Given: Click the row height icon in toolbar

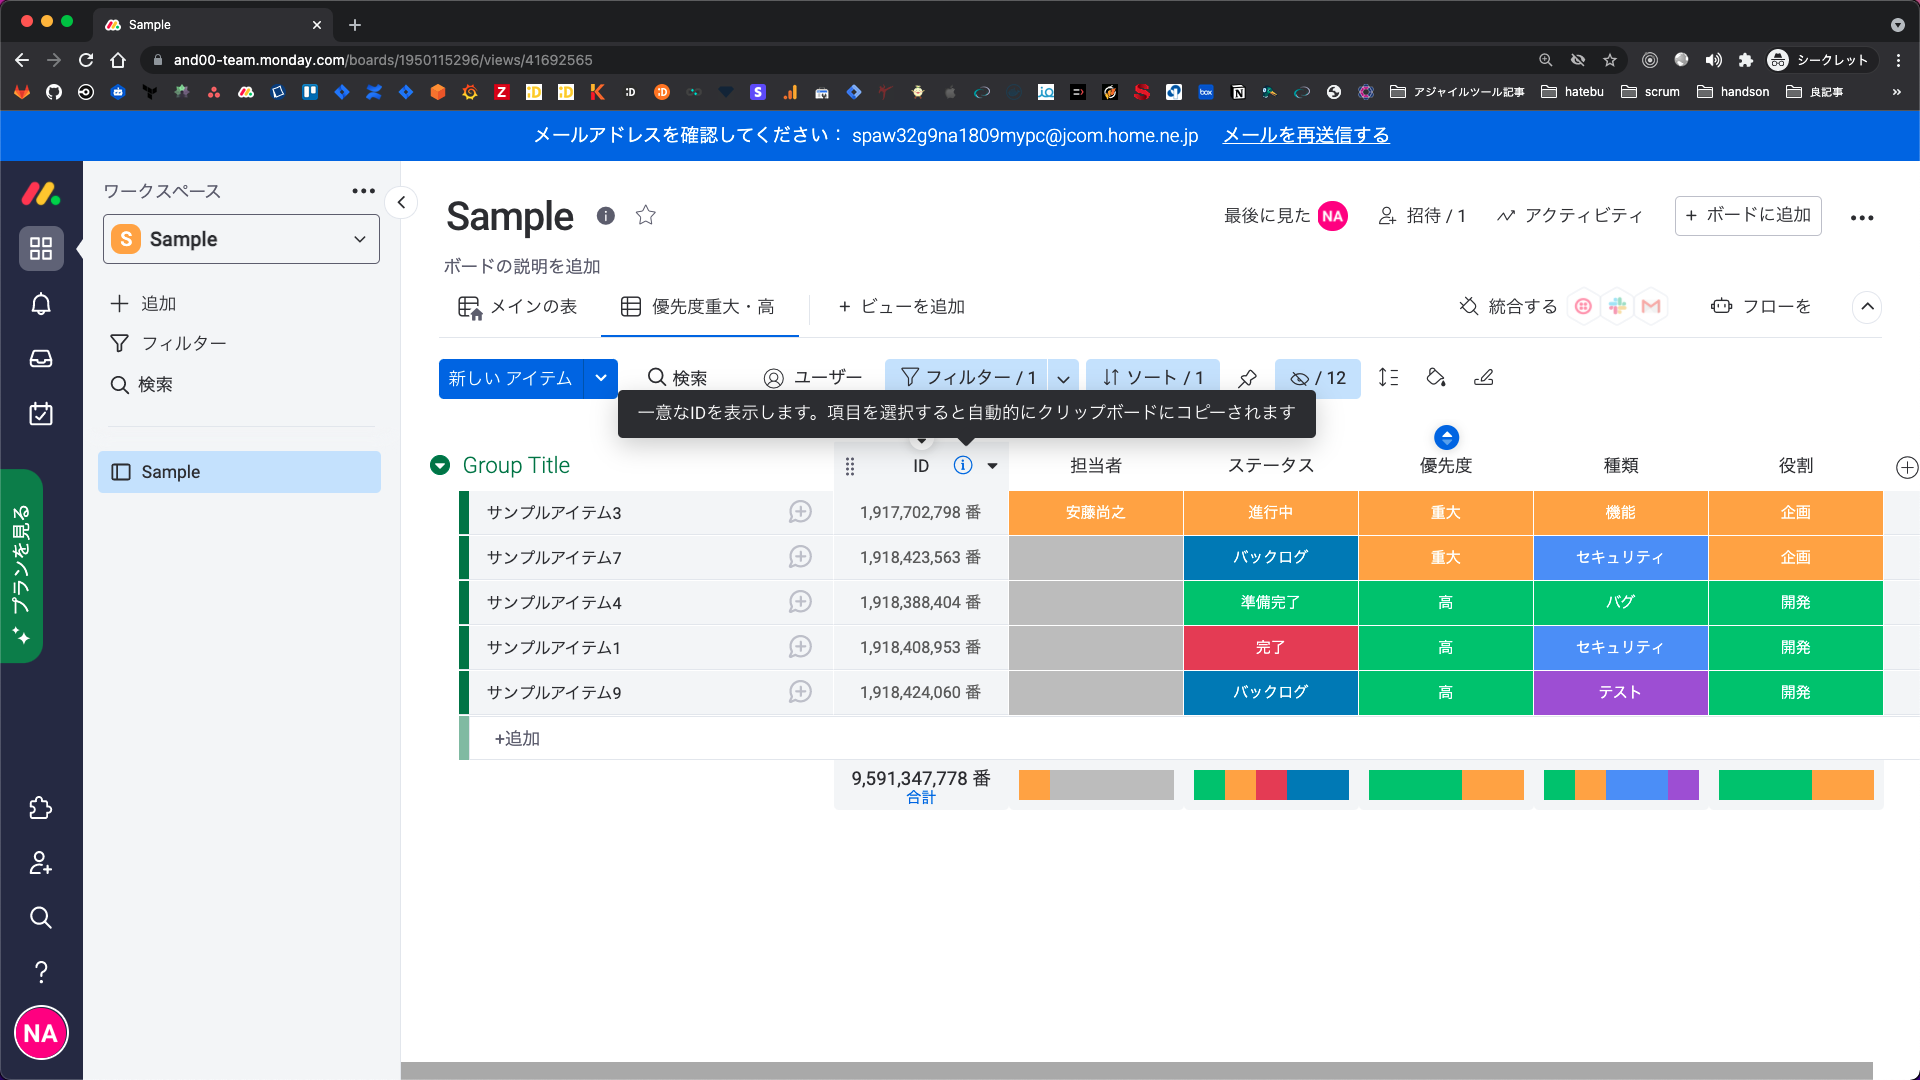Looking at the screenshot, I should pyautogui.click(x=1388, y=378).
